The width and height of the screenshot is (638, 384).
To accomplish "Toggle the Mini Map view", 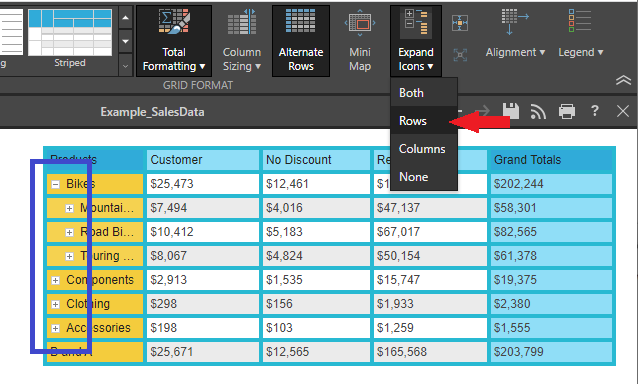I will pyautogui.click(x=360, y=41).
